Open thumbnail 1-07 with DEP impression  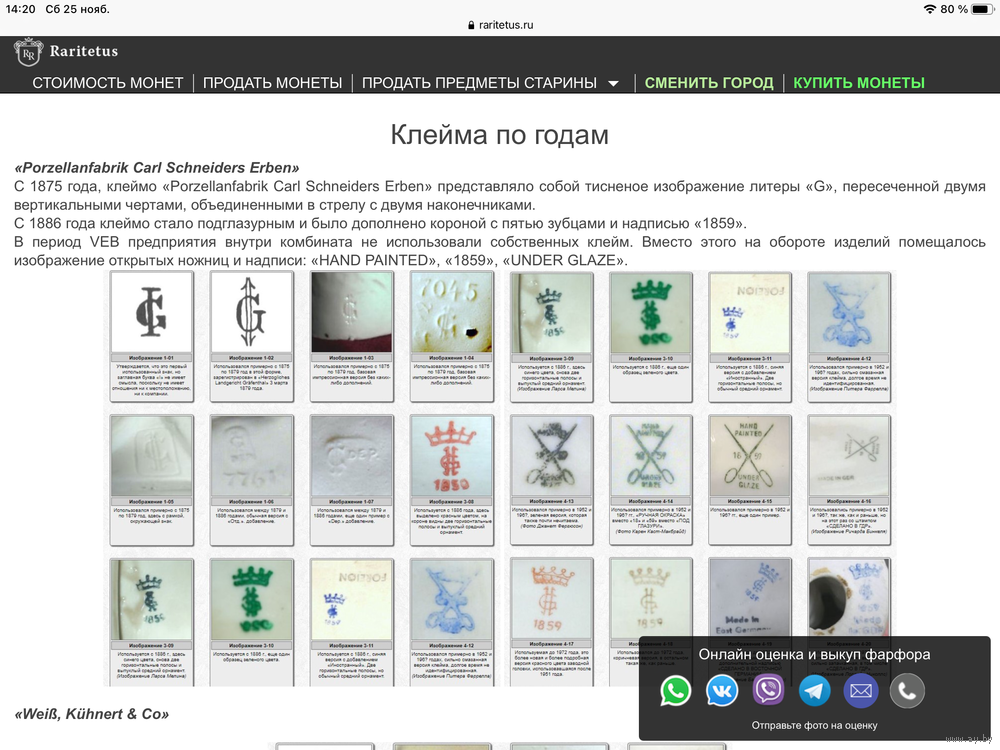point(351,456)
